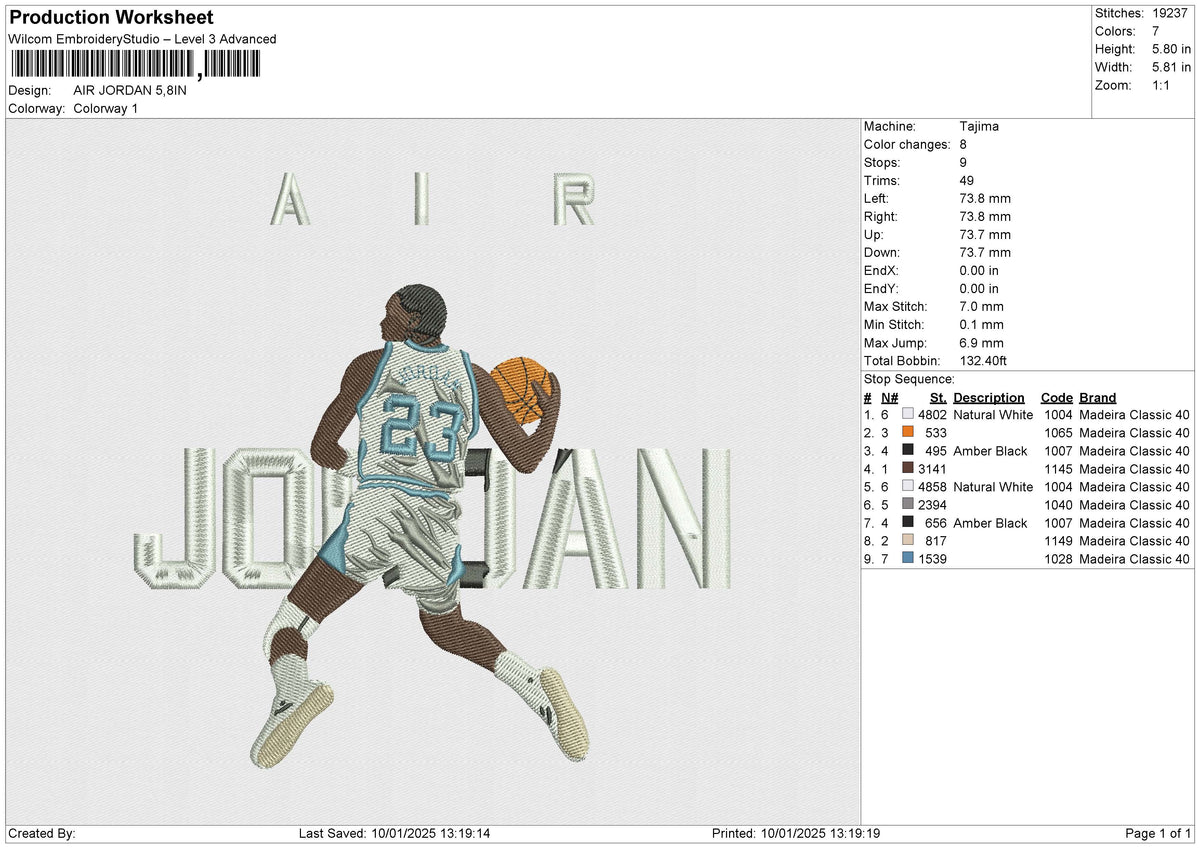Screen dimensions: 1200x848
Task: Click the barcode under the worksheet title
Action: coord(134,65)
